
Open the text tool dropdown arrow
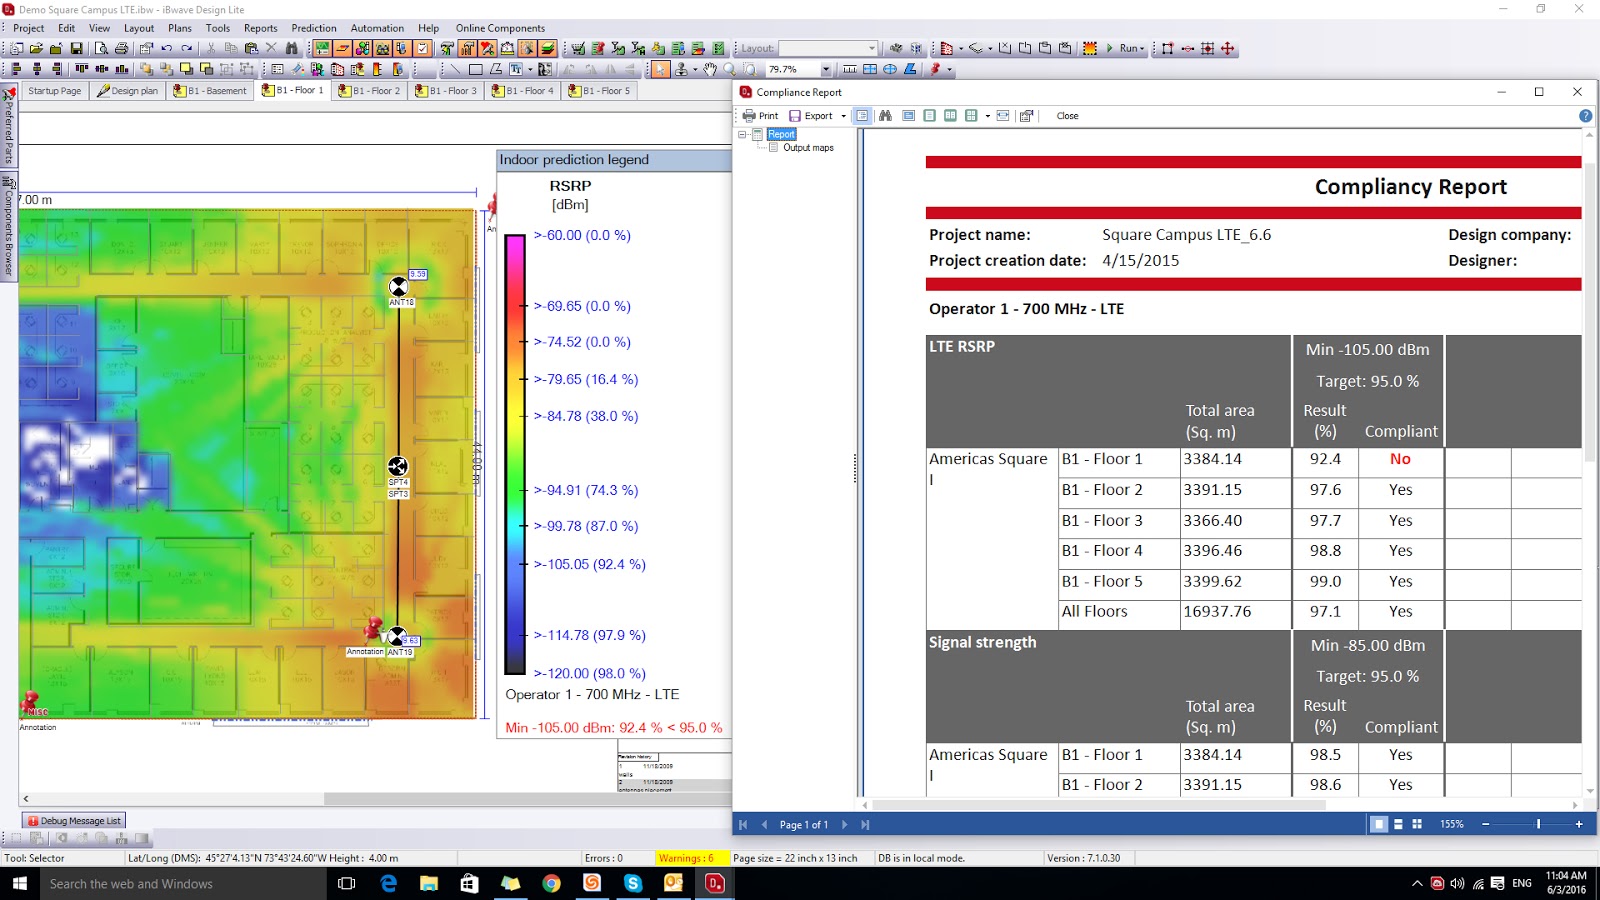click(x=528, y=70)
